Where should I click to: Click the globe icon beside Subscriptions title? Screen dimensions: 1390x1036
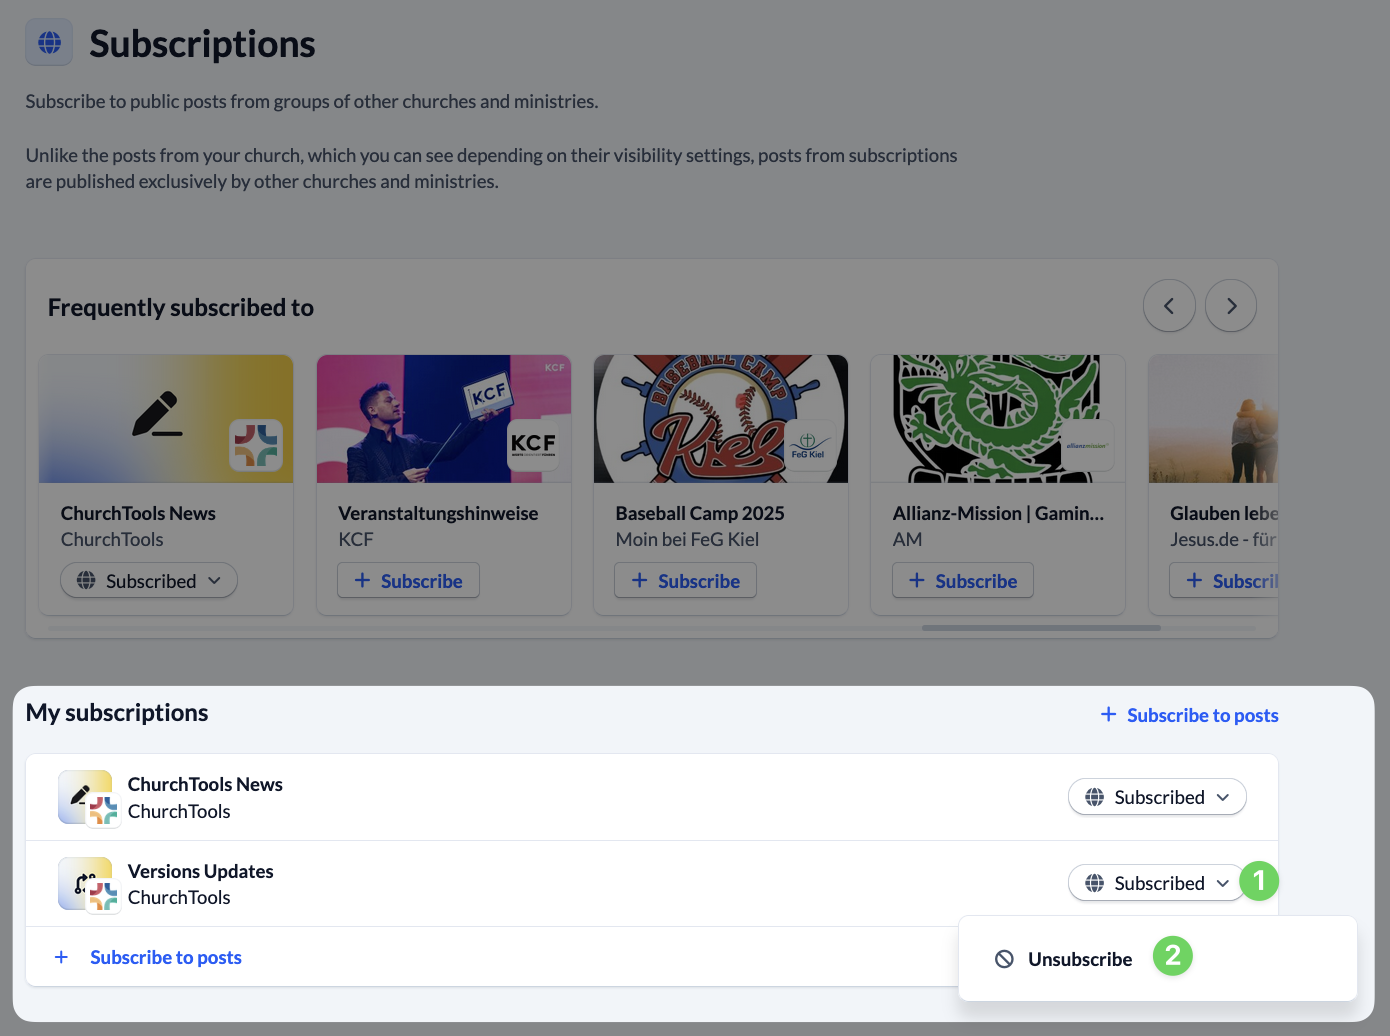click(49, 42)
